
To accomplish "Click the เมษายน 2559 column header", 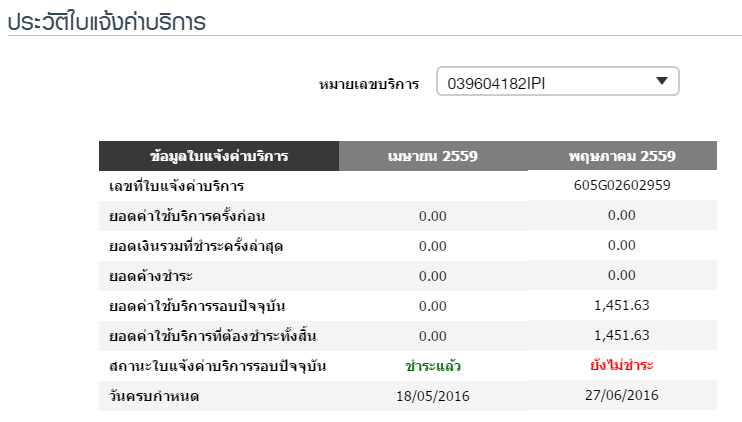I will [432, 156].
